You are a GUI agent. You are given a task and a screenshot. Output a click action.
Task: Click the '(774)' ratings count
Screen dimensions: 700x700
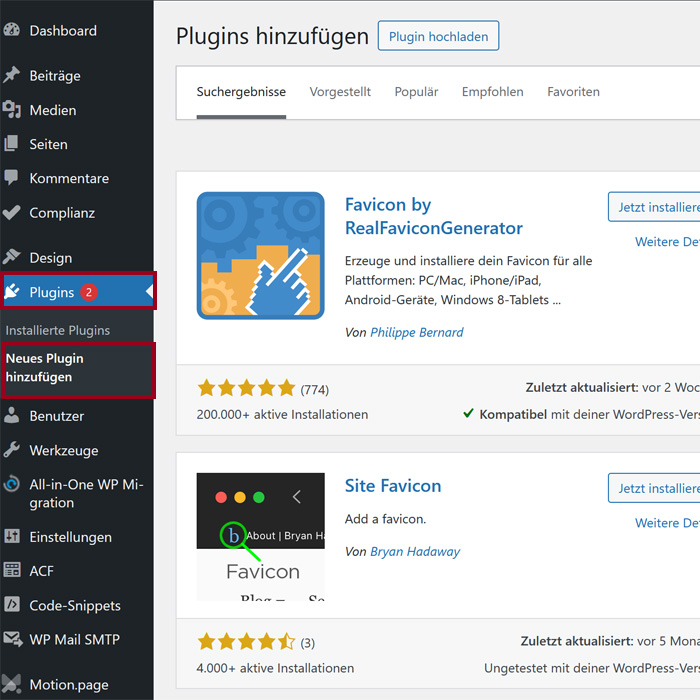315,390
